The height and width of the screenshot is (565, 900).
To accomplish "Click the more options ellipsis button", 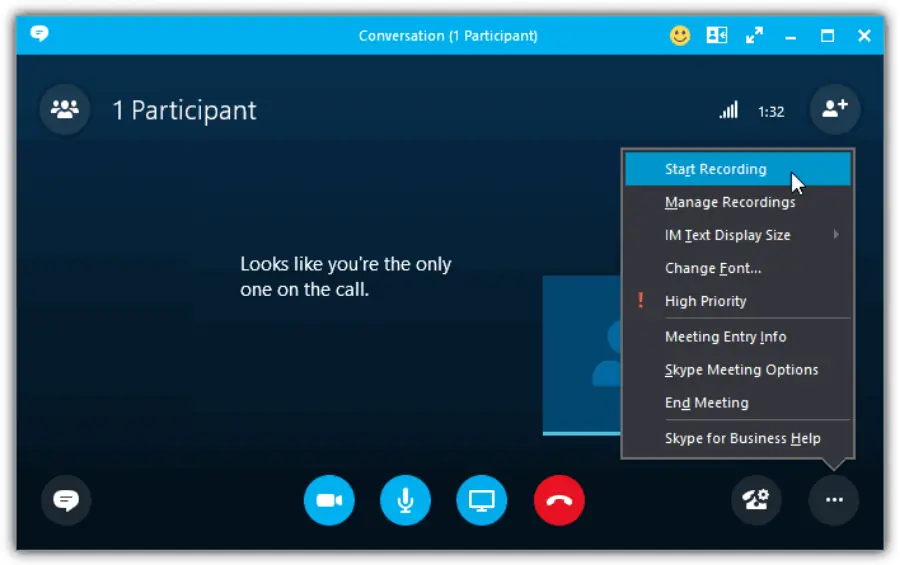I will (834, 500).
